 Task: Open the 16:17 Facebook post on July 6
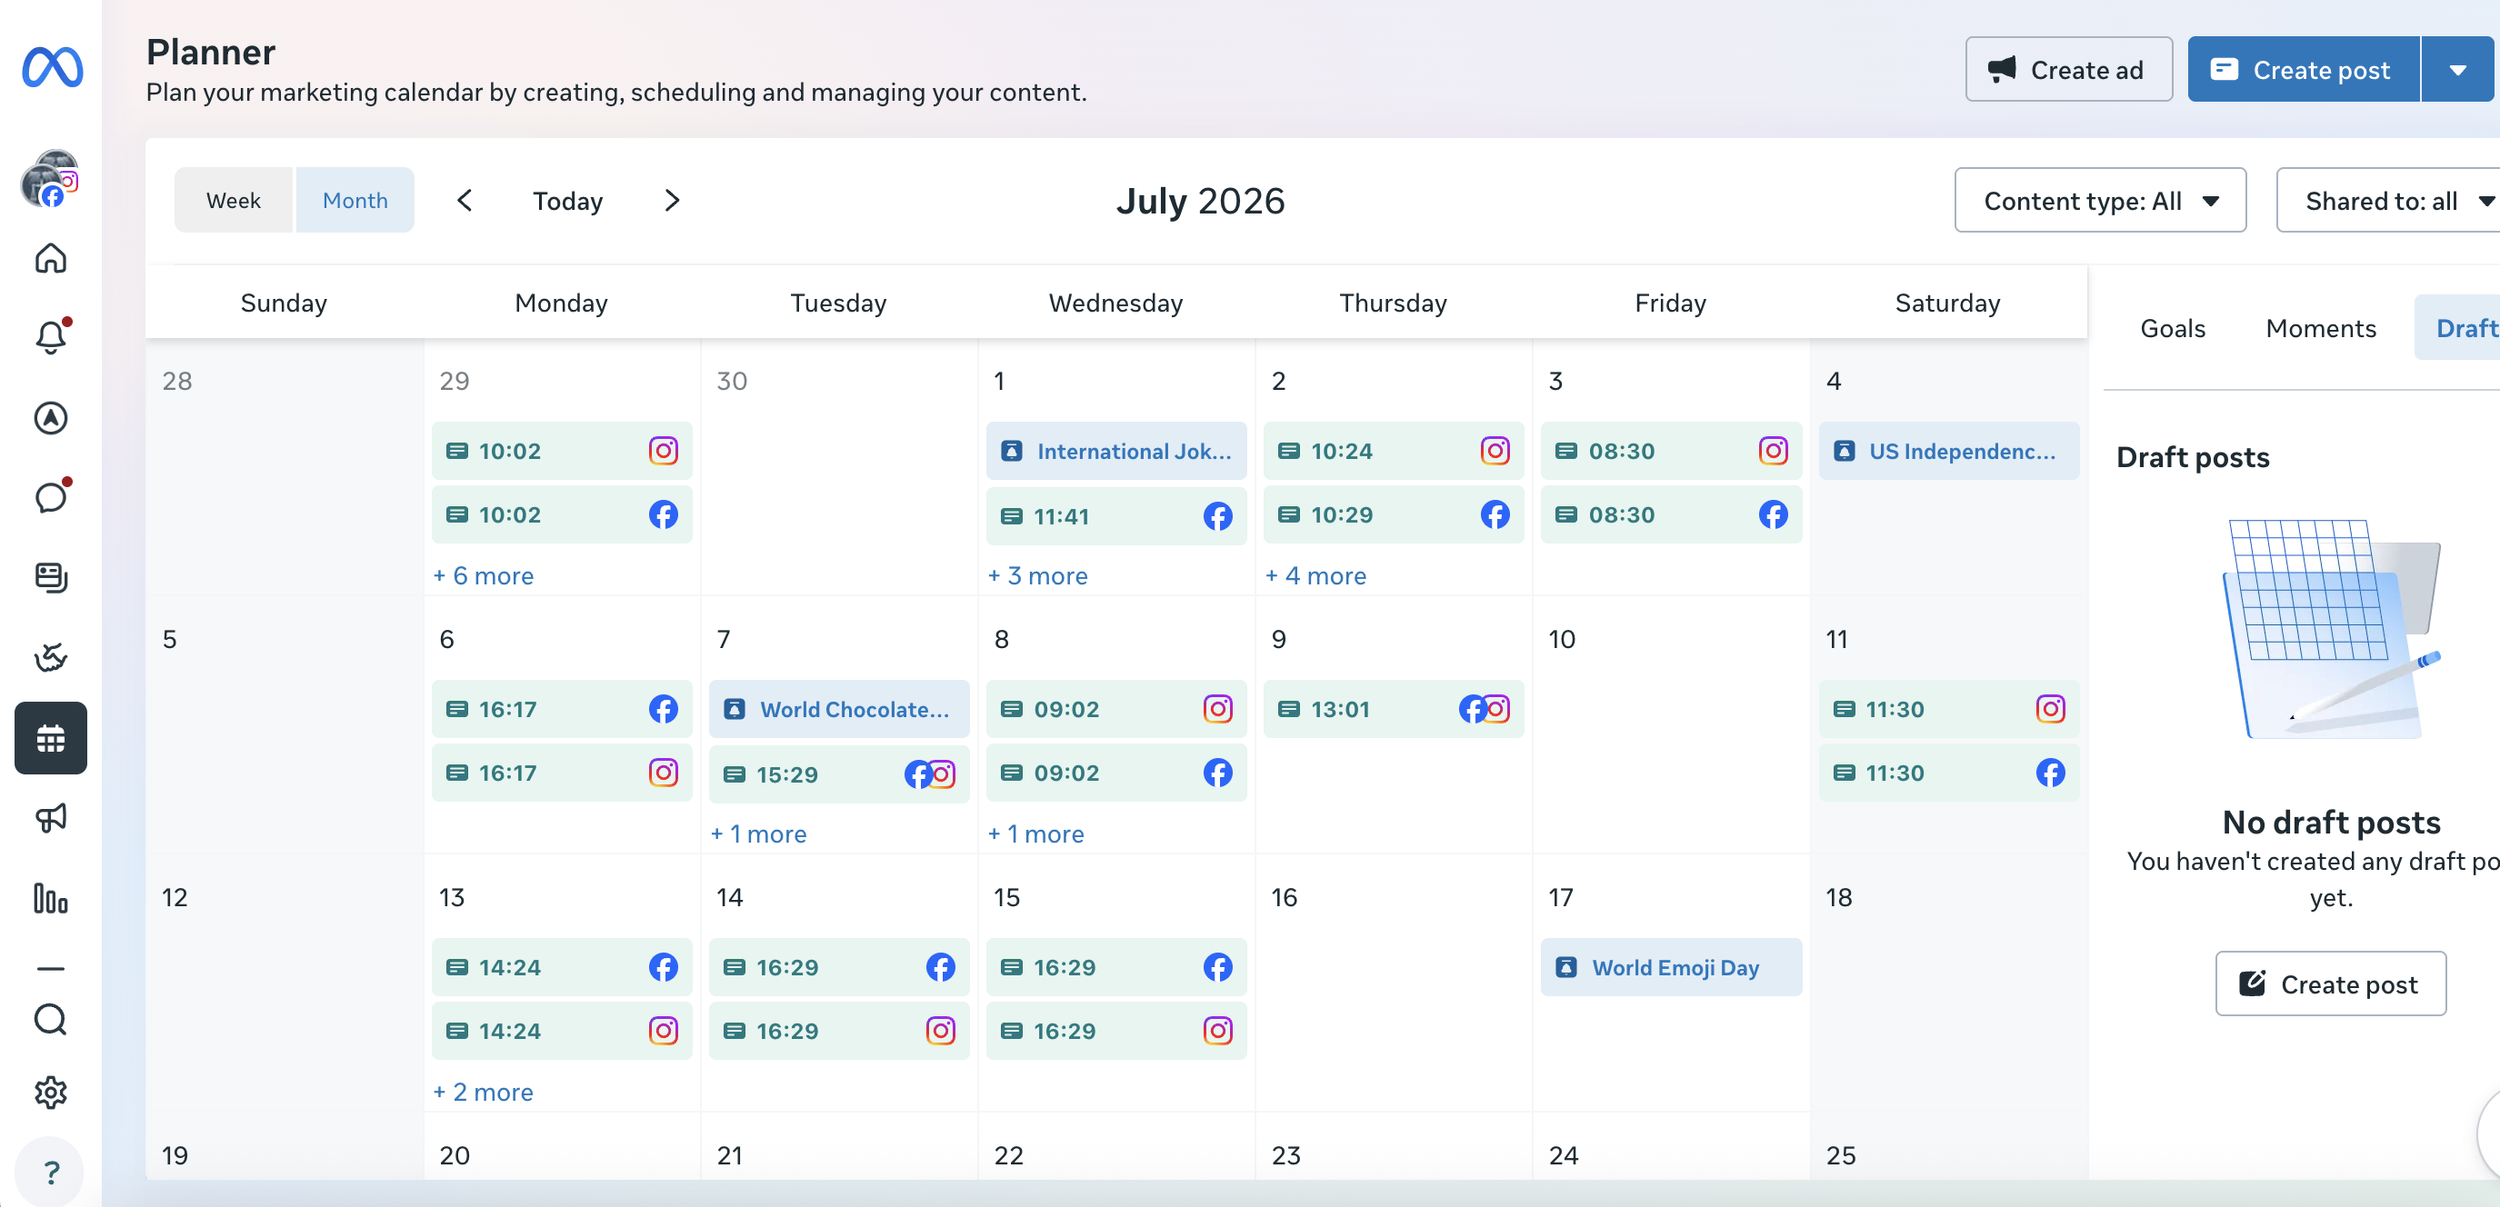click(x=562, y=709)
